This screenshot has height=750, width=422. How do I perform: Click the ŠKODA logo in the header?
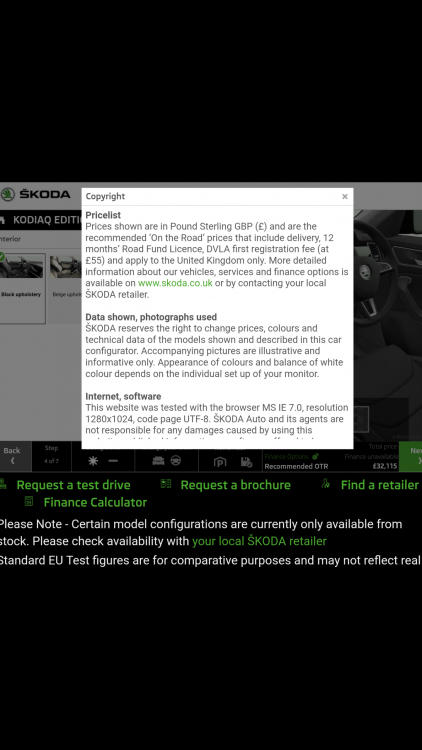(x=35, y=194)
